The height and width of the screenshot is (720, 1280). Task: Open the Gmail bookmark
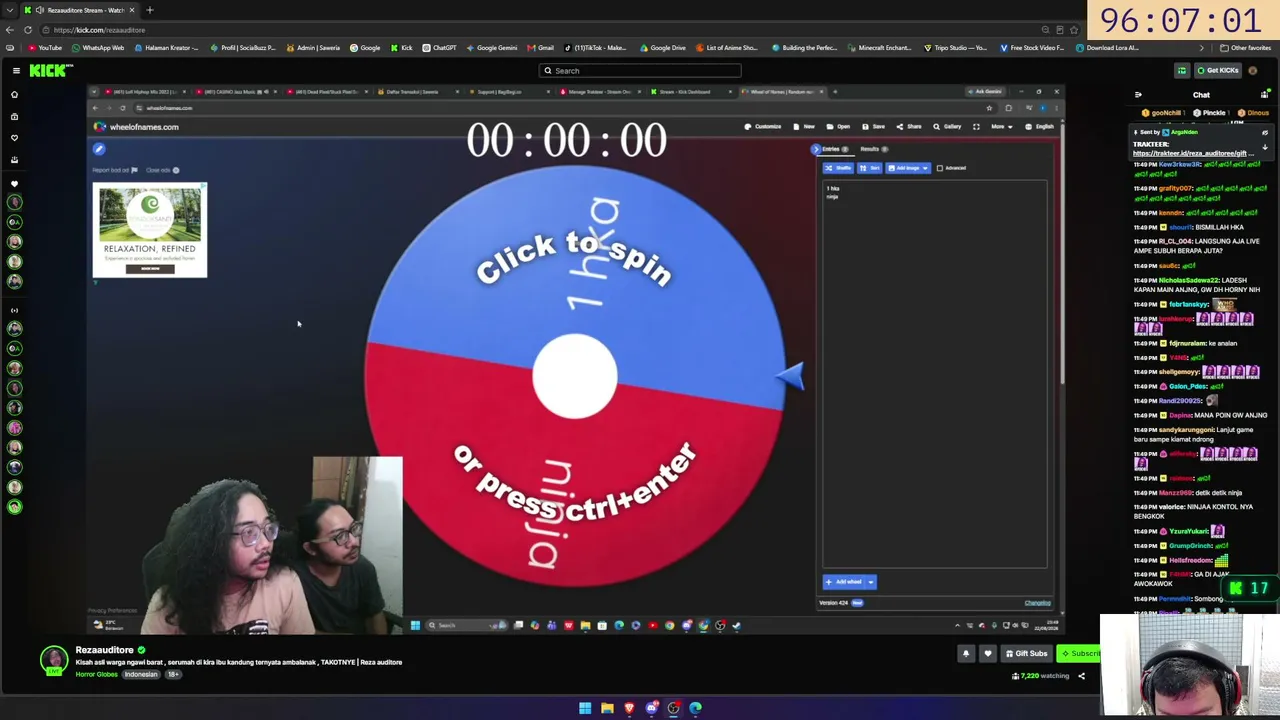pos(540,48)
